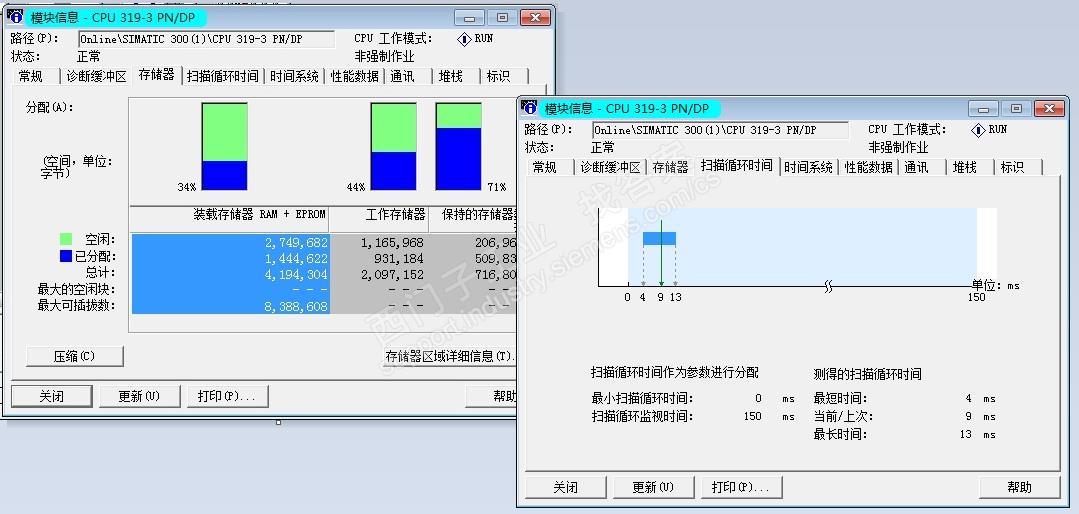The image size is (1079, 514).
Task: Close the right window with 关闭 button
Action: (x=566, y=487)
